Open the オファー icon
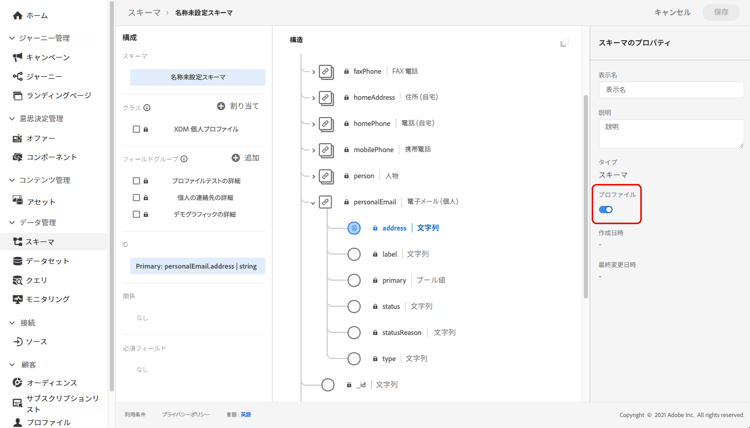 pyautogui.click(x=18, y=138)
